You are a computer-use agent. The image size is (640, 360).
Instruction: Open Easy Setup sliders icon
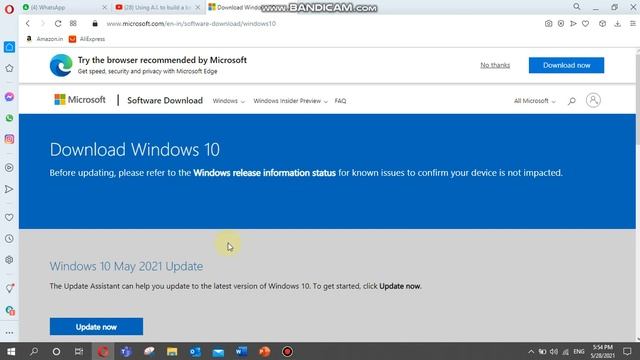pyautogui.click(x=633, y=24)
